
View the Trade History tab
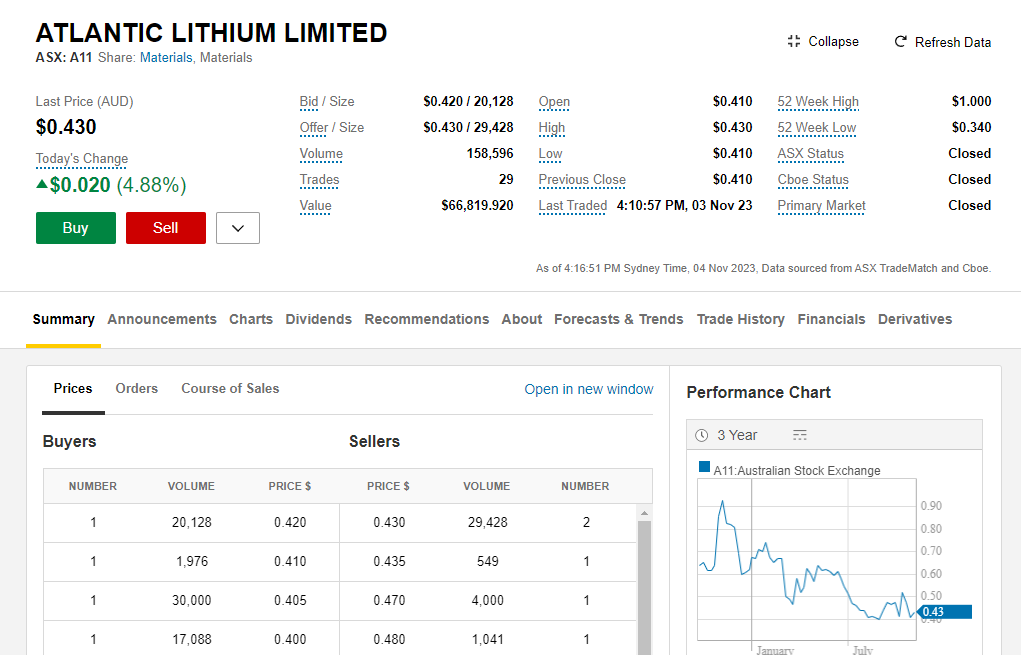click(740, 319)
